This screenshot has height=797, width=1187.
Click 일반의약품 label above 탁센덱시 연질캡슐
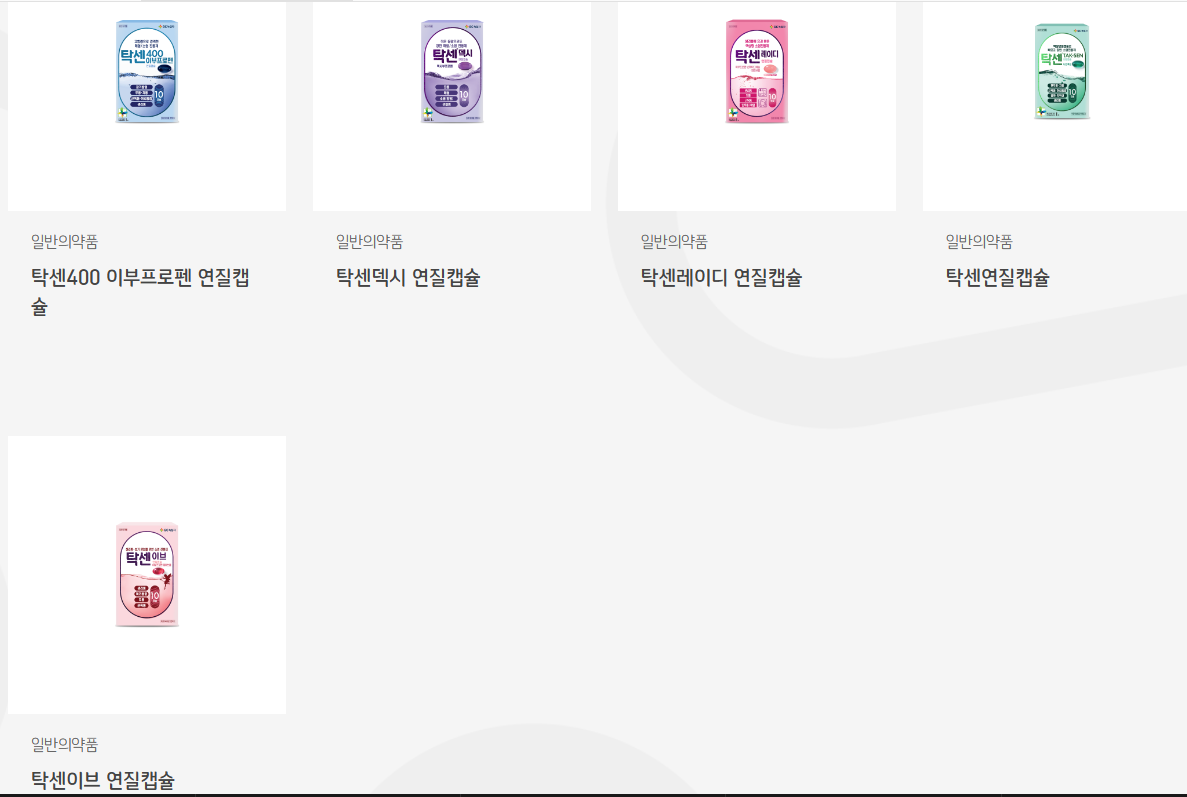[x=369, y=241]
